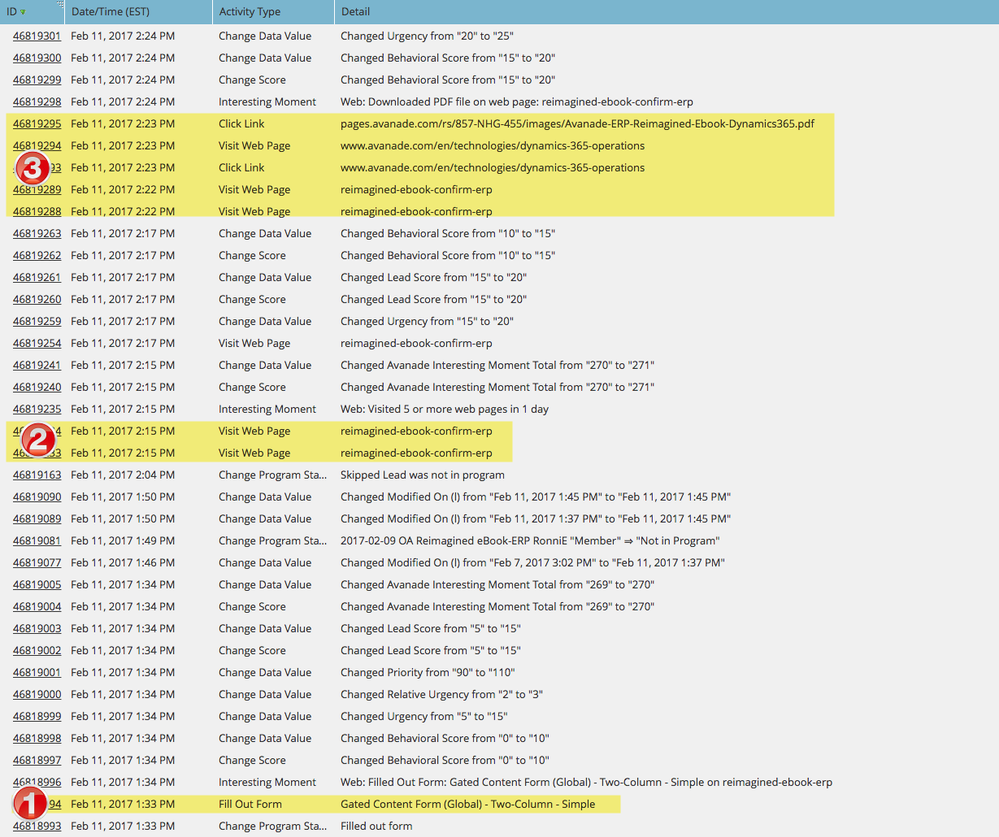Click the column menu icon in ID header
Viewport: 999px width, 837px height.
tap(60, 5)
